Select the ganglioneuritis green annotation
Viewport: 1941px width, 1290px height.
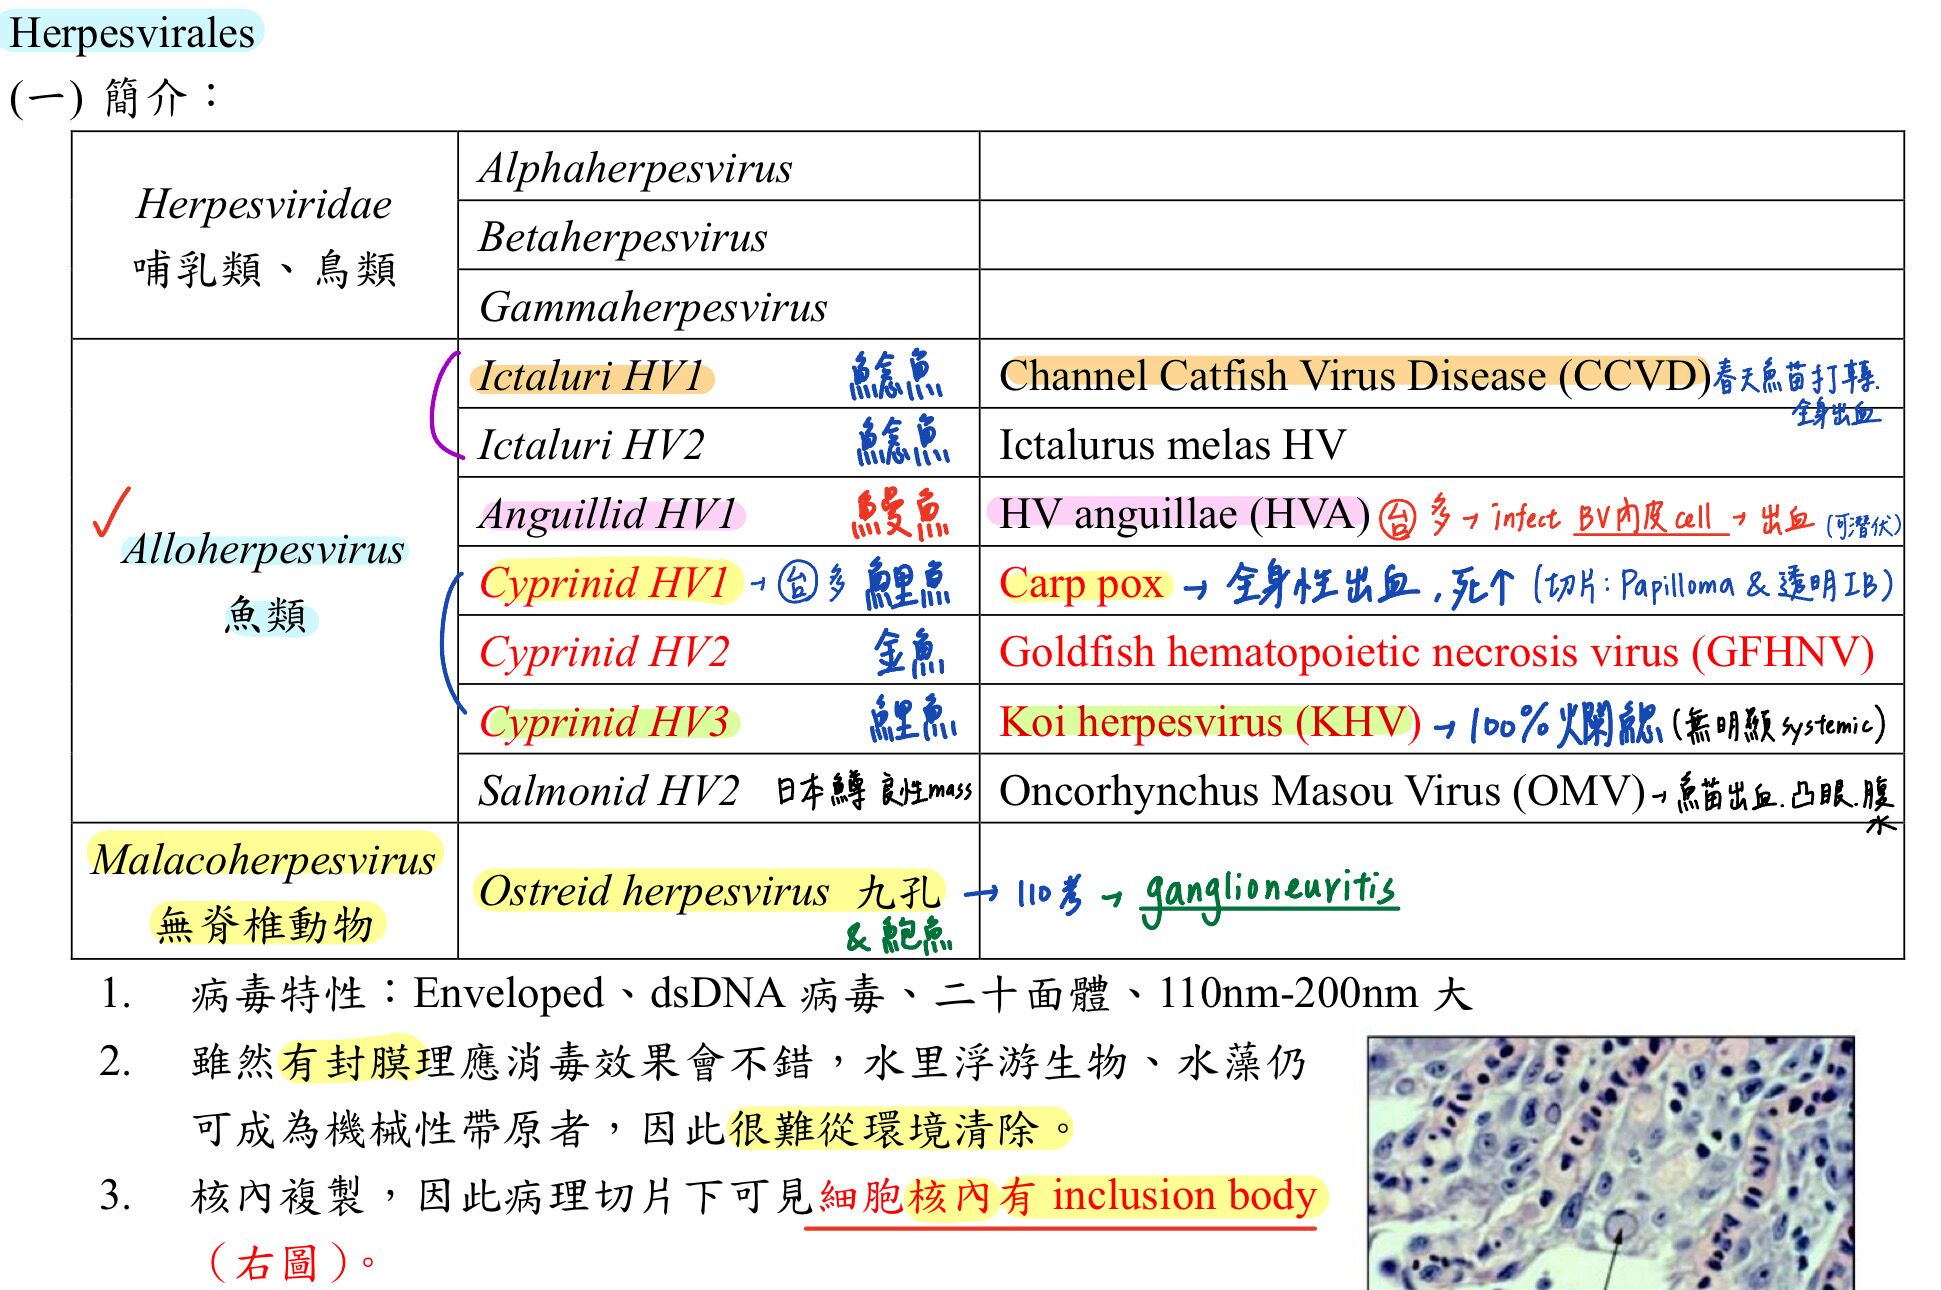1268,887
